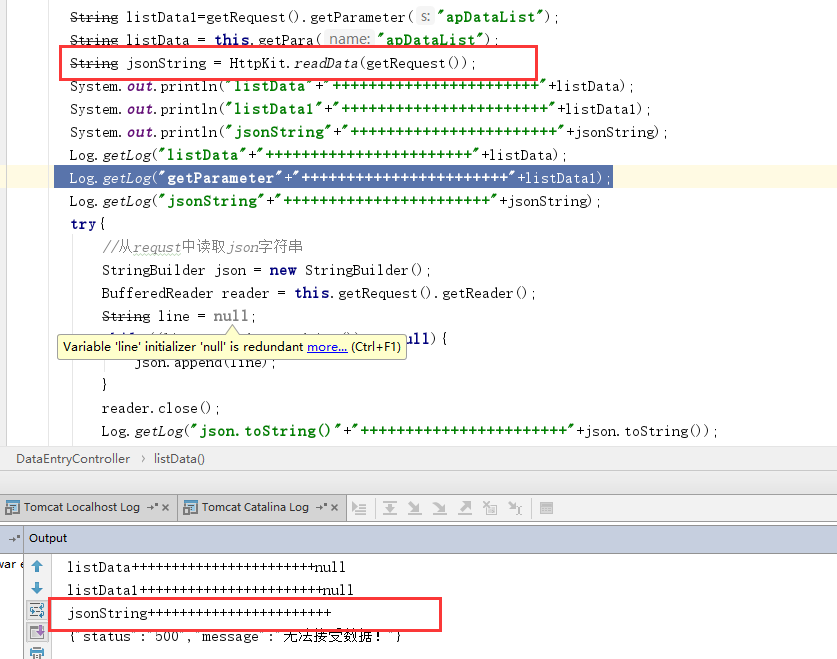Pin the Tomcat Localhost Log tab
This screenshot has width=837, height=659.
(x=153, y=507)
